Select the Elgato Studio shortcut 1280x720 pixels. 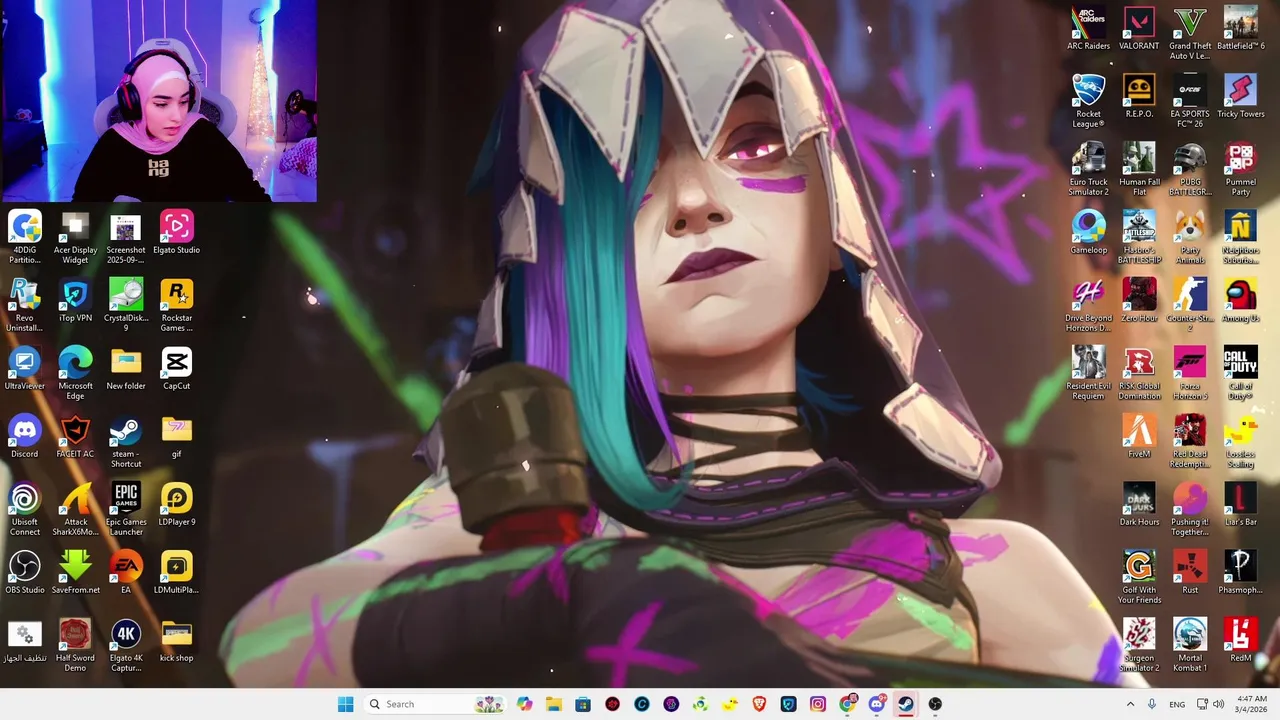176,233
